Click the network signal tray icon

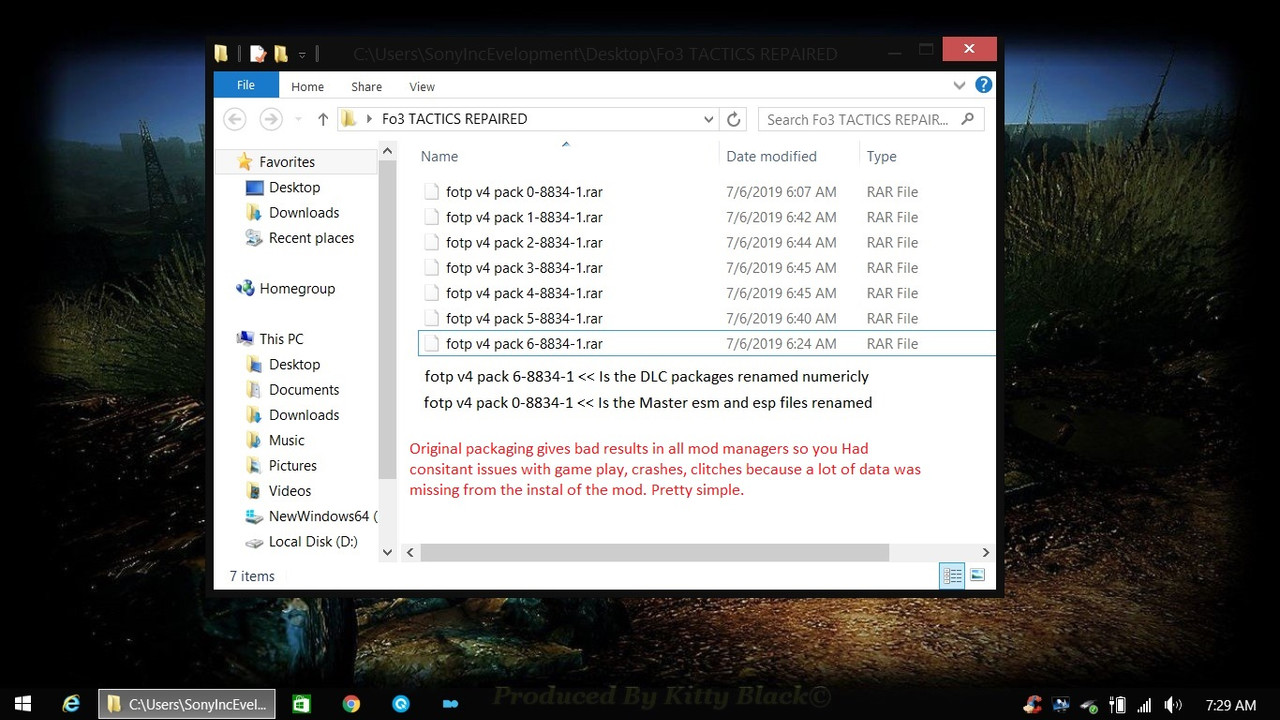click(x=1145, y=705)
